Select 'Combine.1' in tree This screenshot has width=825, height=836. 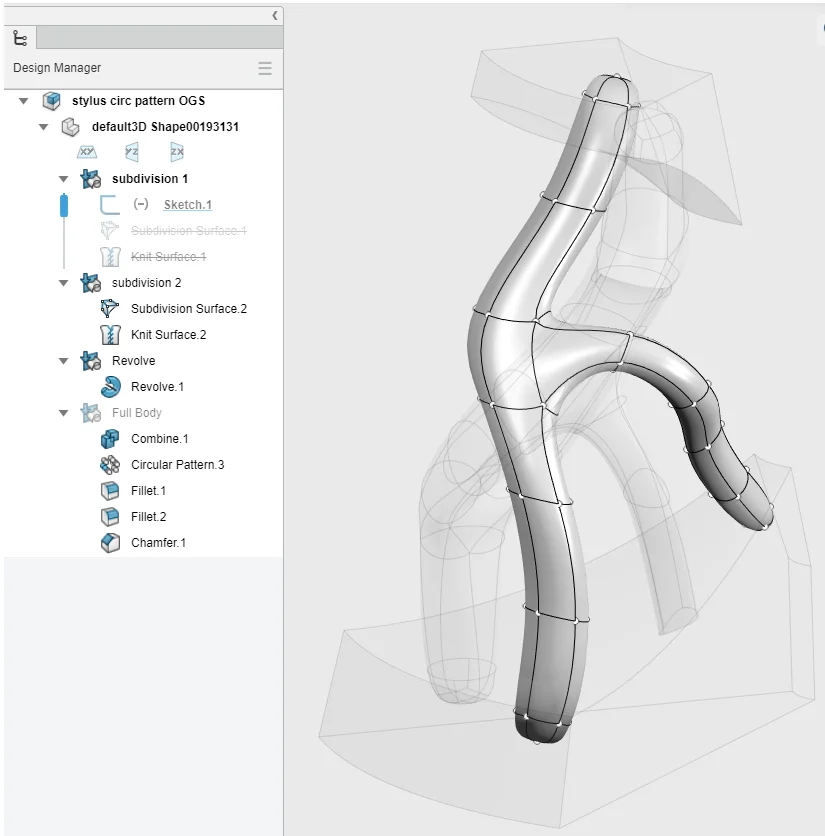pyautogui.click(x=159, y=439)
